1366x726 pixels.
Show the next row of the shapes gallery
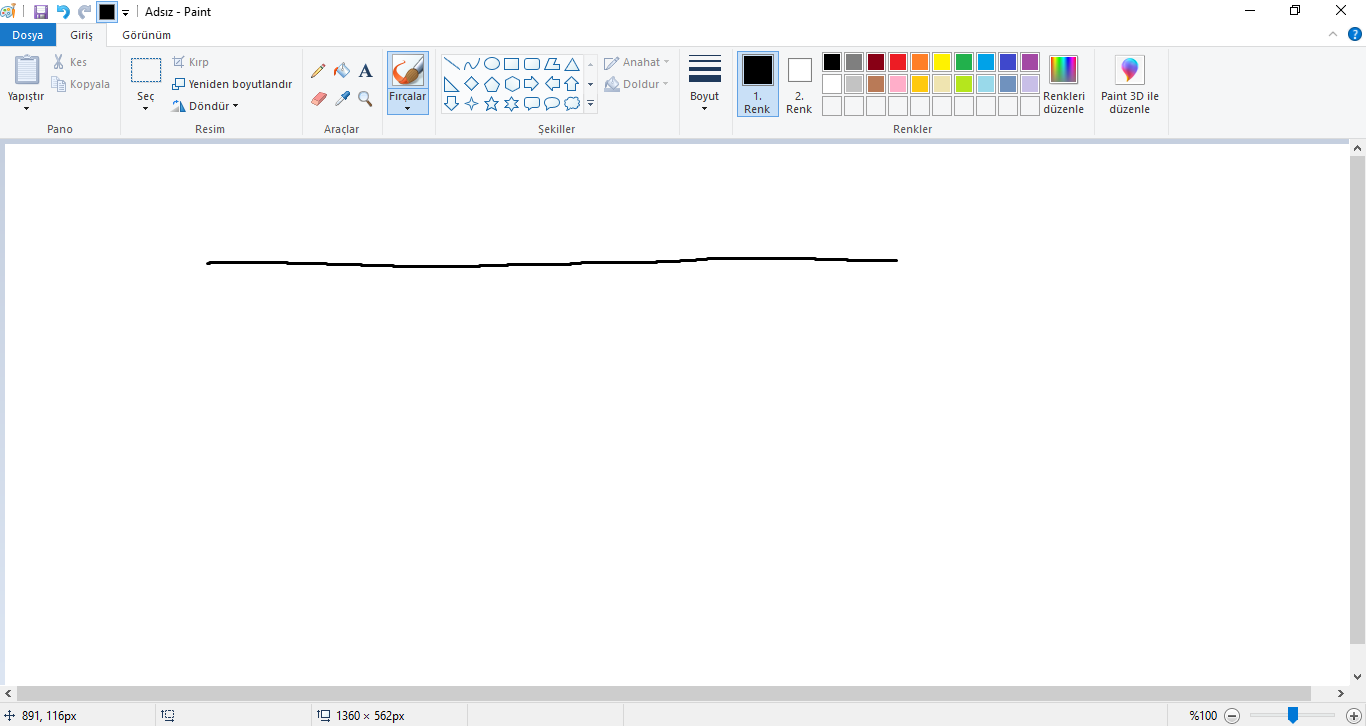click(x=591, y=84)
